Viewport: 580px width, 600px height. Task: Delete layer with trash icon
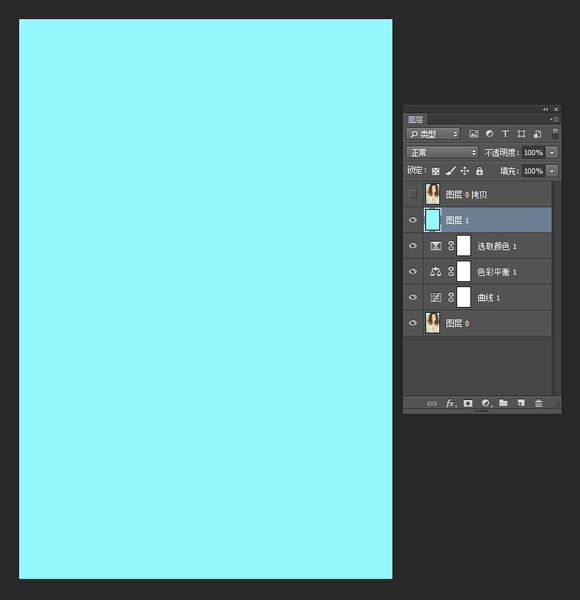(538, 403)
